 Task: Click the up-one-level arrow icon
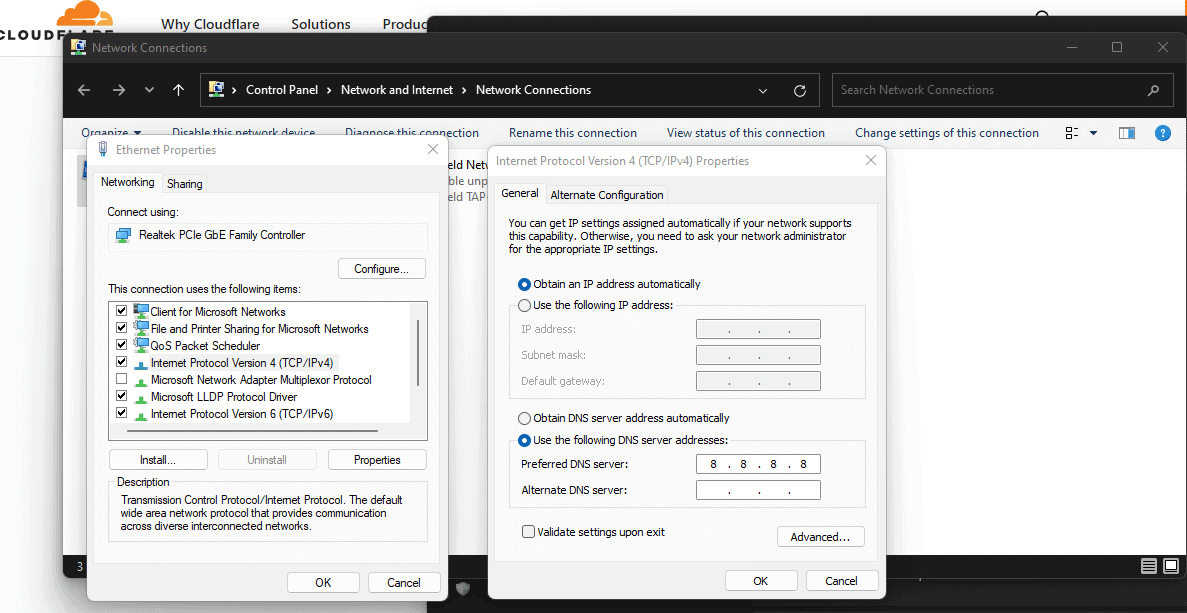coord(178,89)
